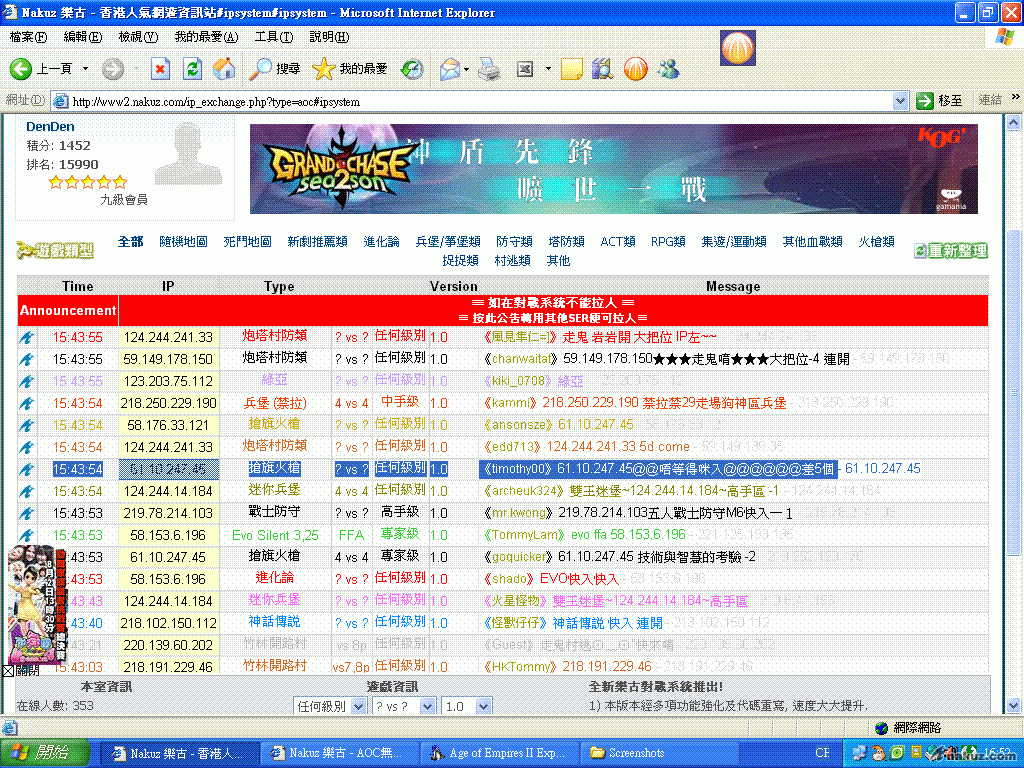1024x768 pixels.
Task: Go to Home page icon
Action: 224,69
